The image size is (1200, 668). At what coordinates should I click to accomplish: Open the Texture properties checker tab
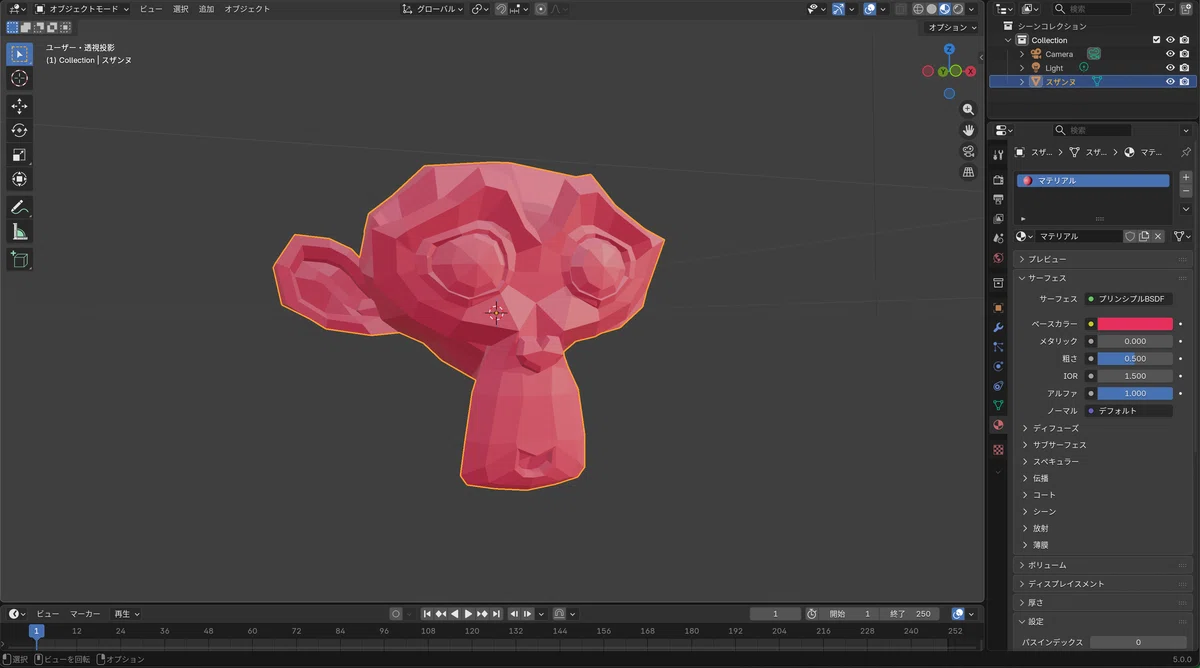tap(998, 450)
